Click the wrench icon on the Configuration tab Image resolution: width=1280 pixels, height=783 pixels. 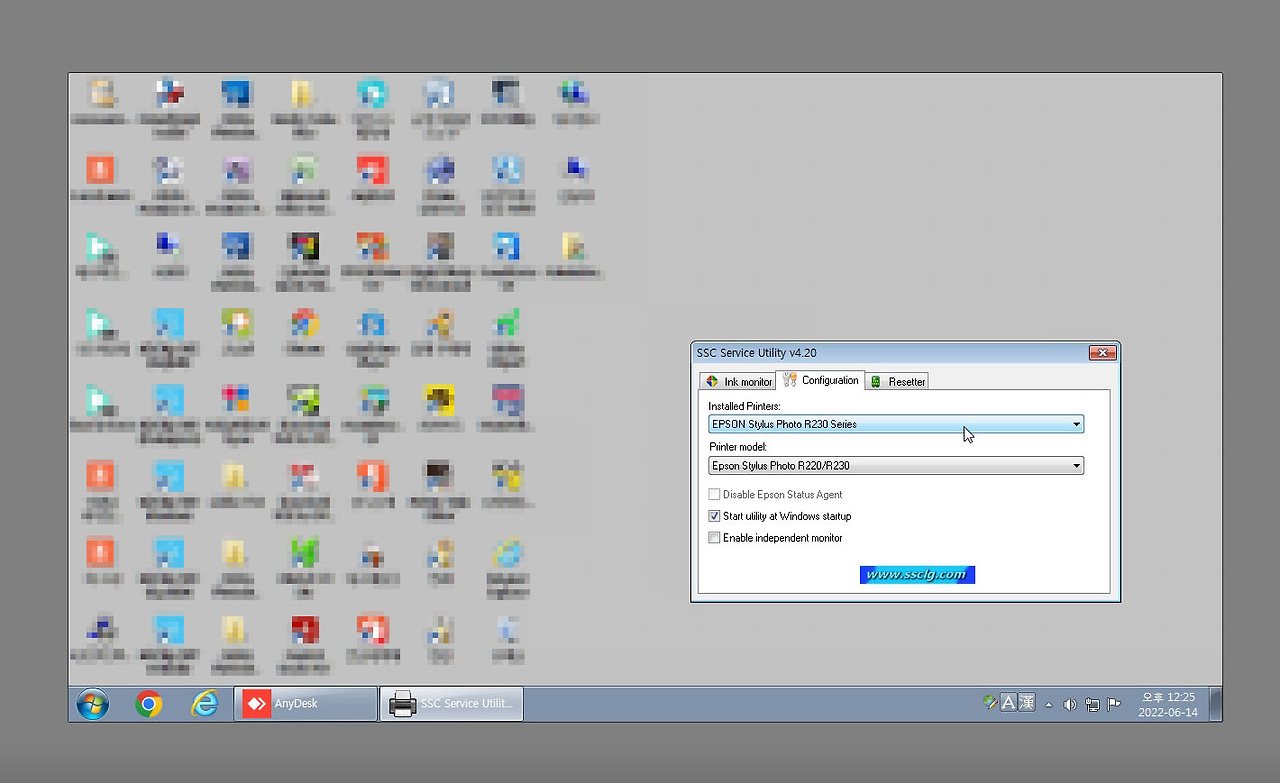click(x=789, y=380)
